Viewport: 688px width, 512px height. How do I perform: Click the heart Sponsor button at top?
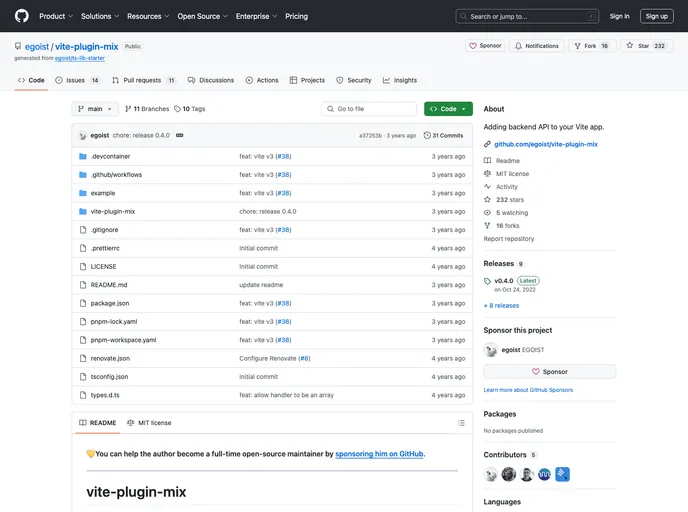485,46
